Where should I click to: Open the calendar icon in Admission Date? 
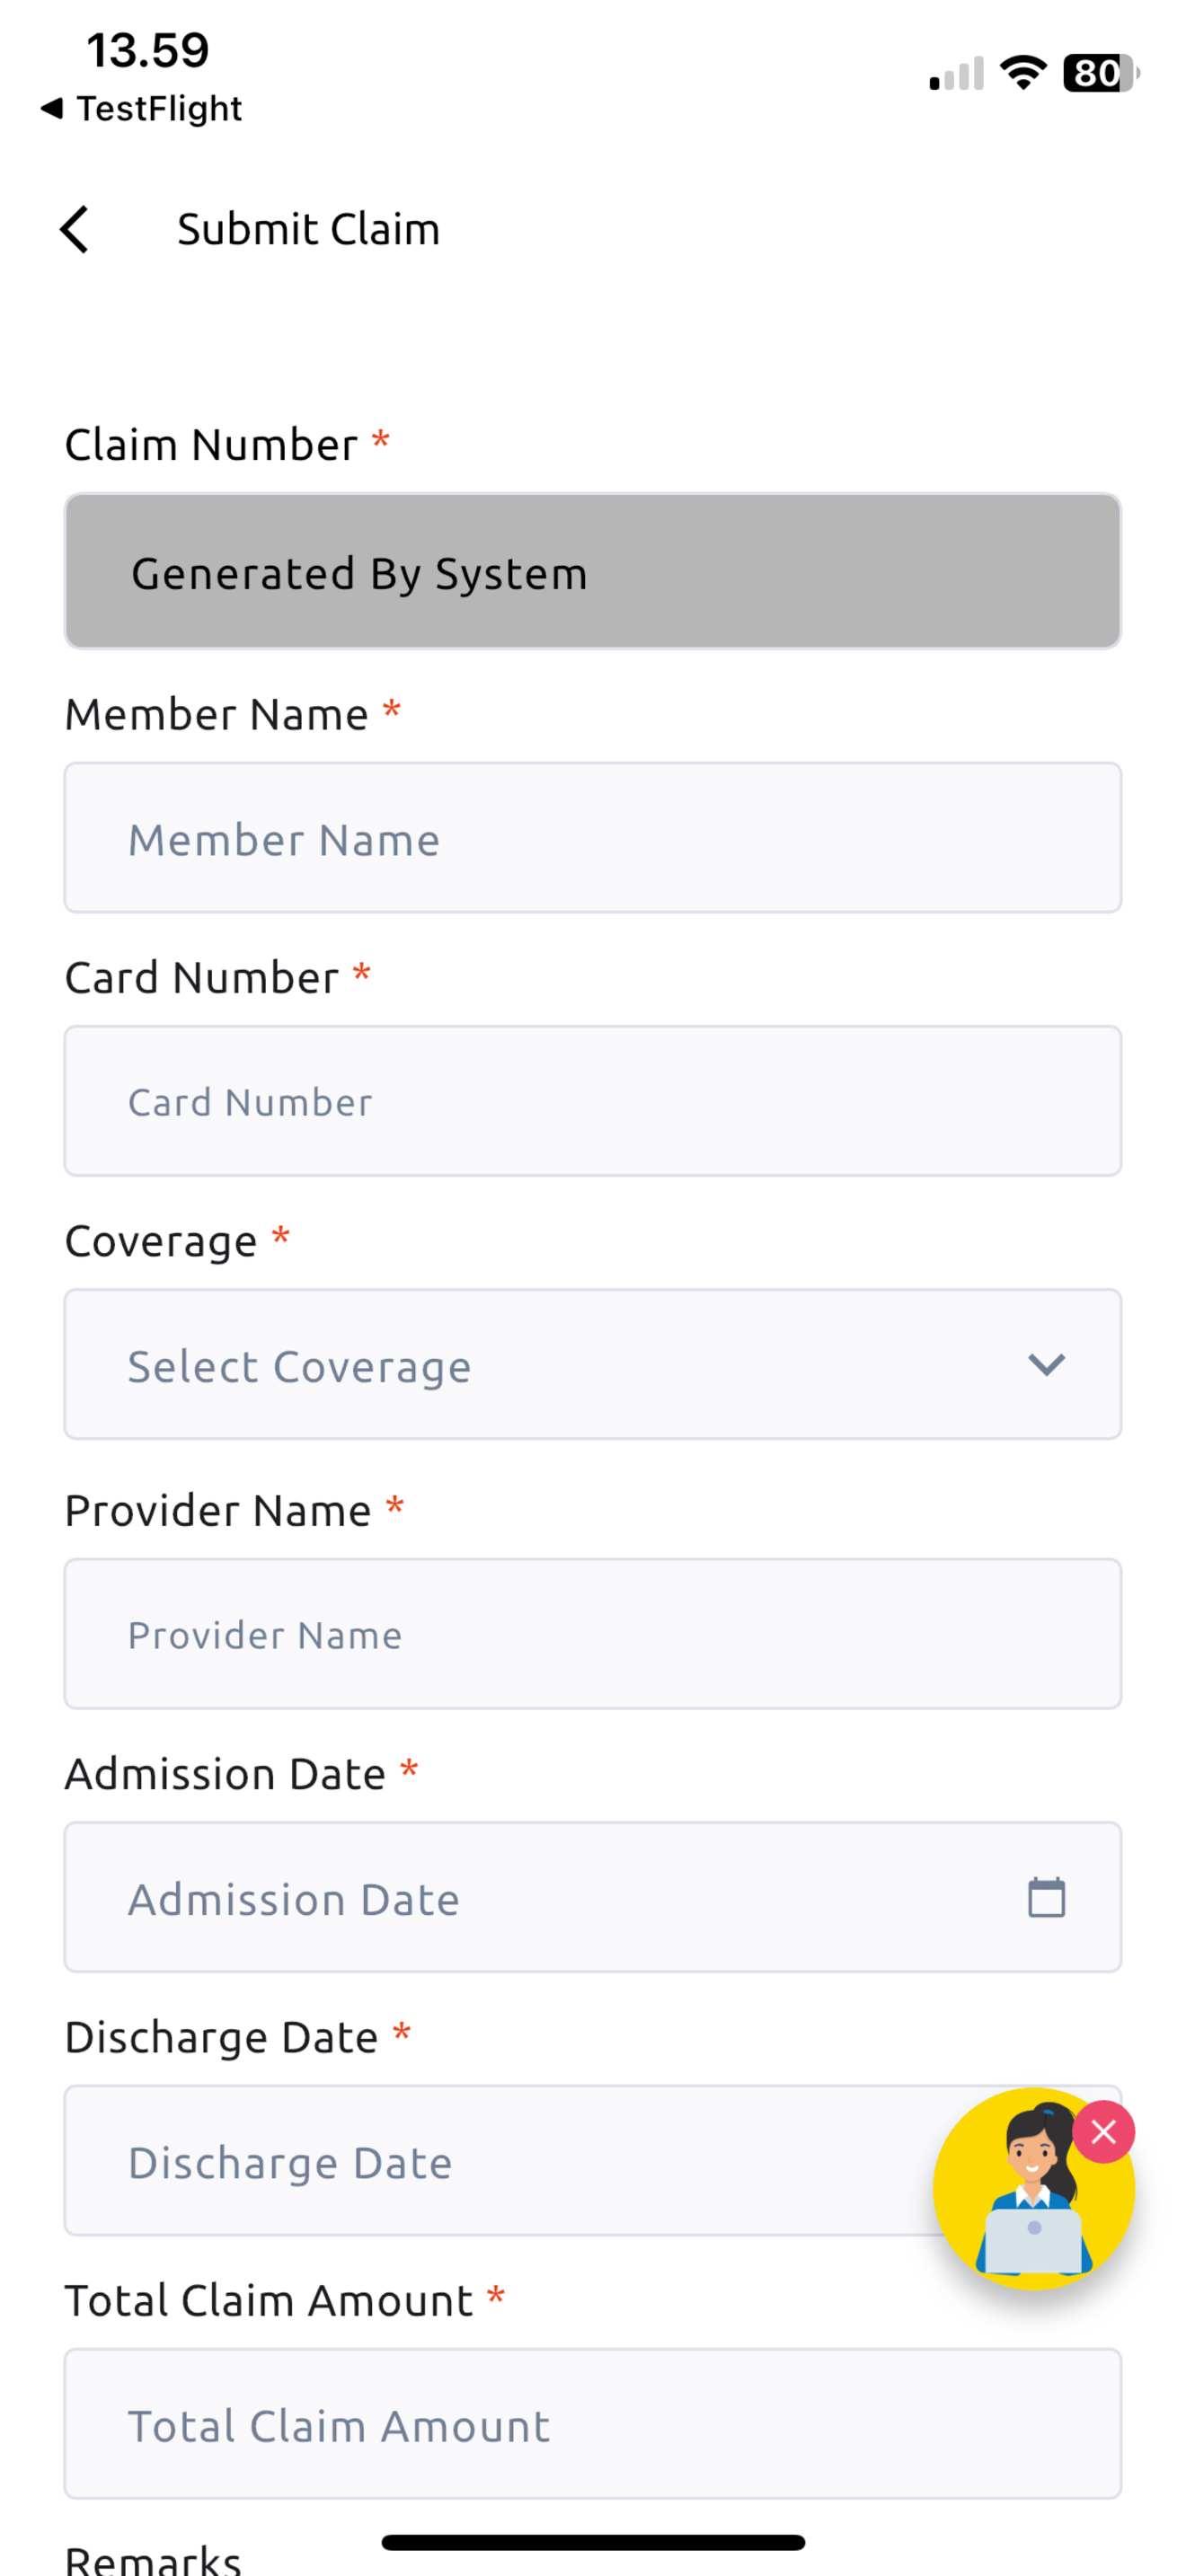[x=1046, y=1897]
